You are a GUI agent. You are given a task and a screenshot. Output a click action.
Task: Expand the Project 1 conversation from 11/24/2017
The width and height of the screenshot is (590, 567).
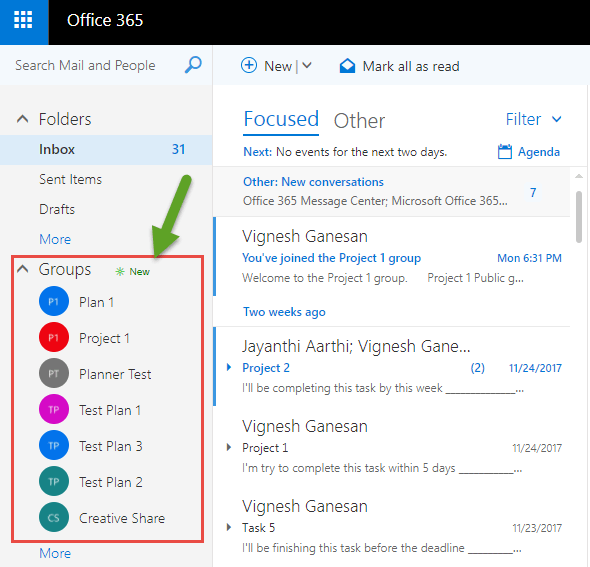click(x=229, y=447)
